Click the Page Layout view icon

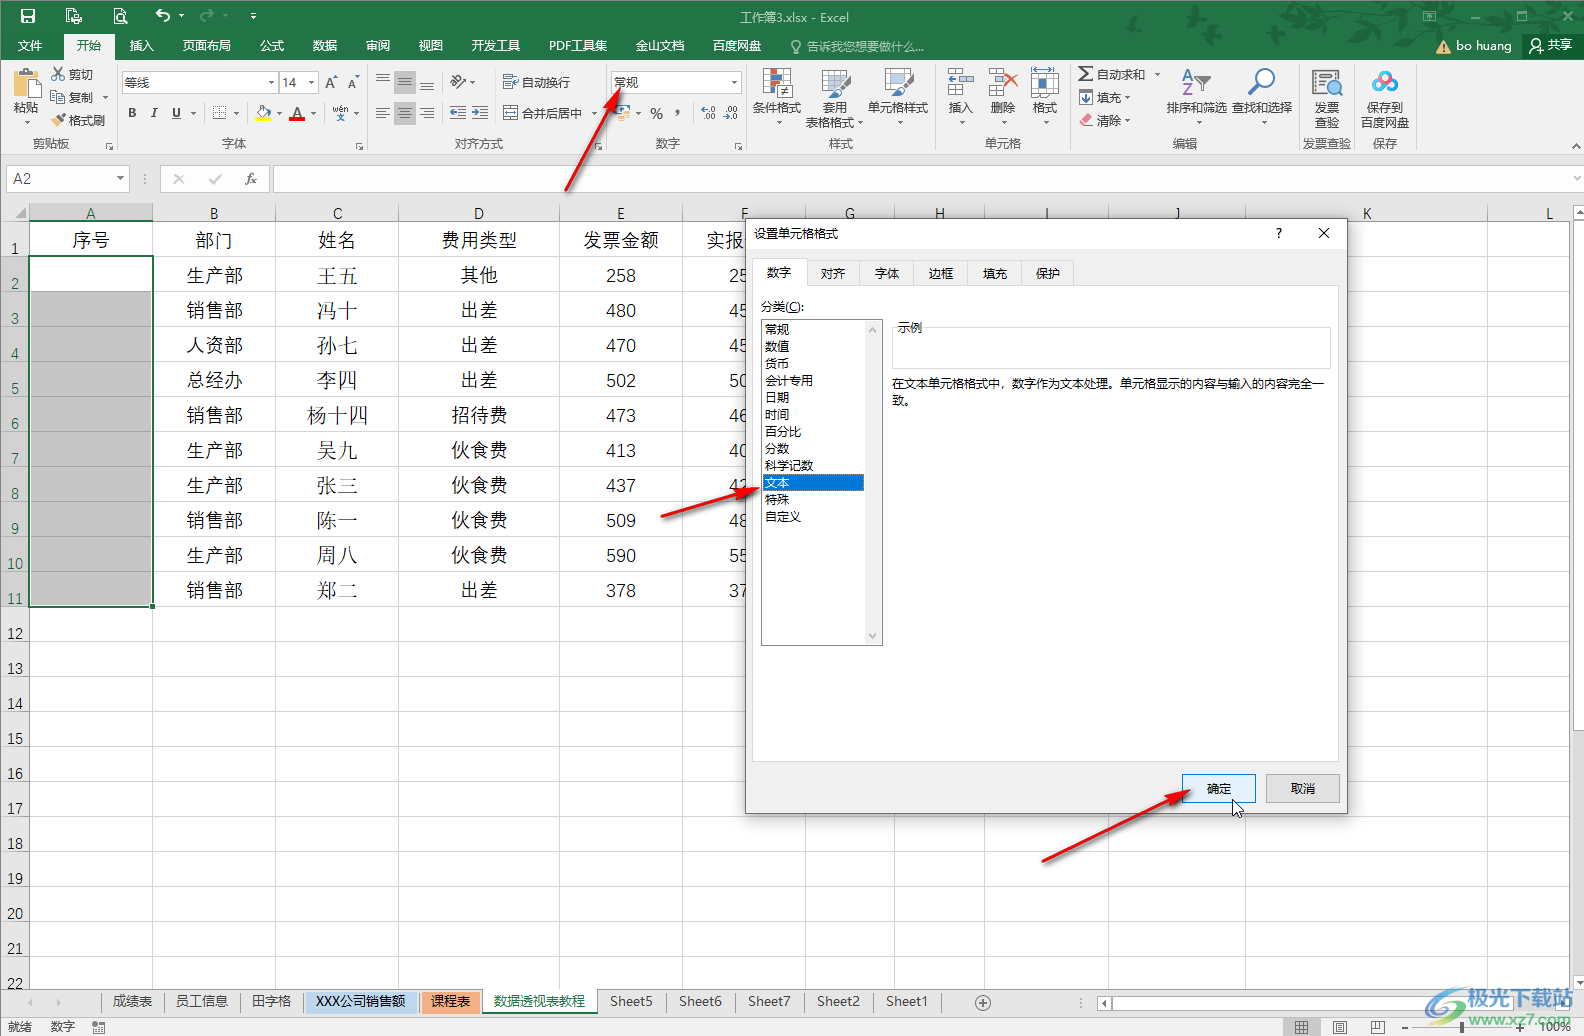pyautogui.click(x=1339, y=1026)
